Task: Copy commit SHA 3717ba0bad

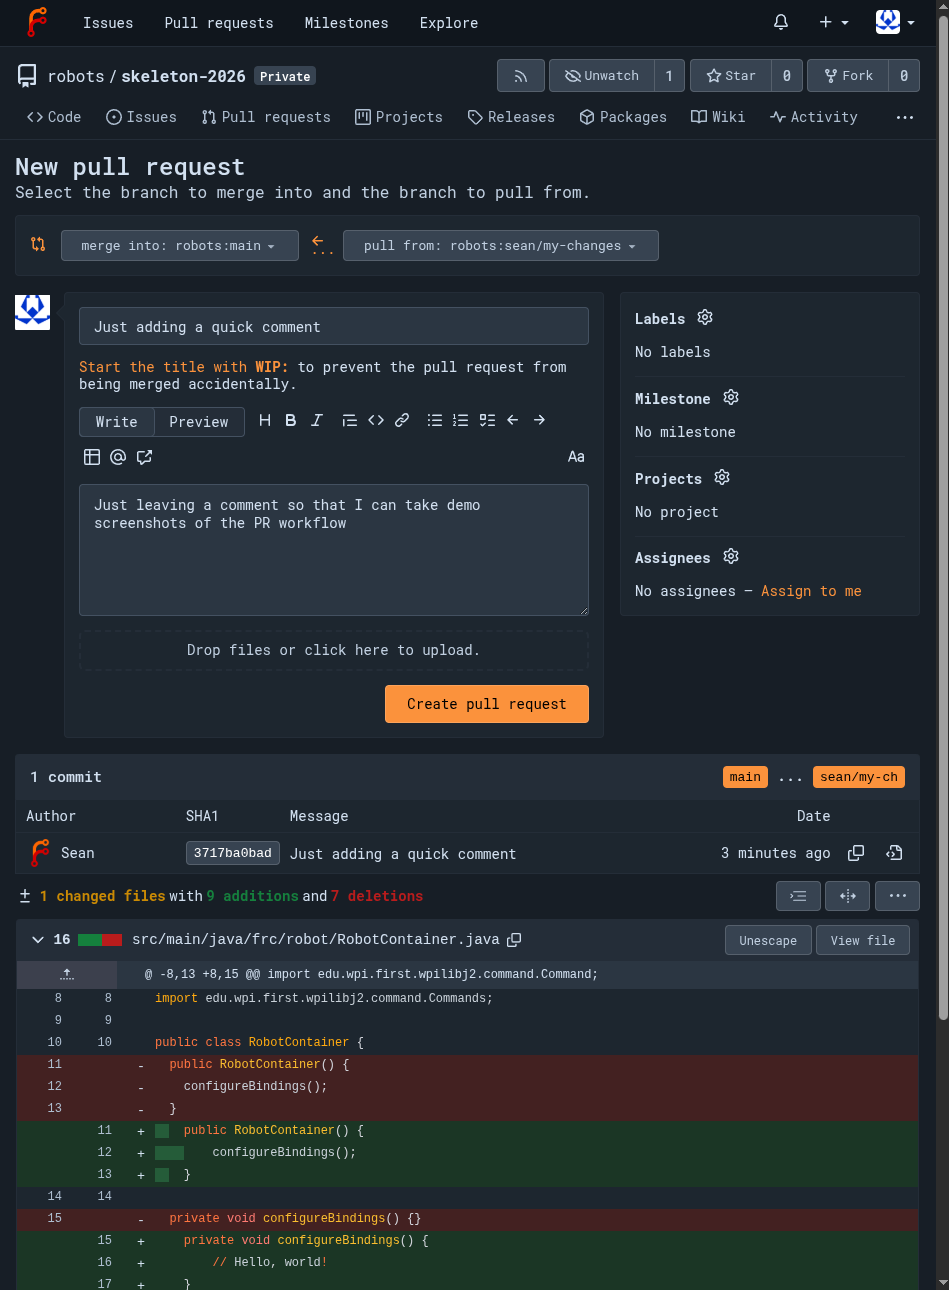Action: point(856,853)
